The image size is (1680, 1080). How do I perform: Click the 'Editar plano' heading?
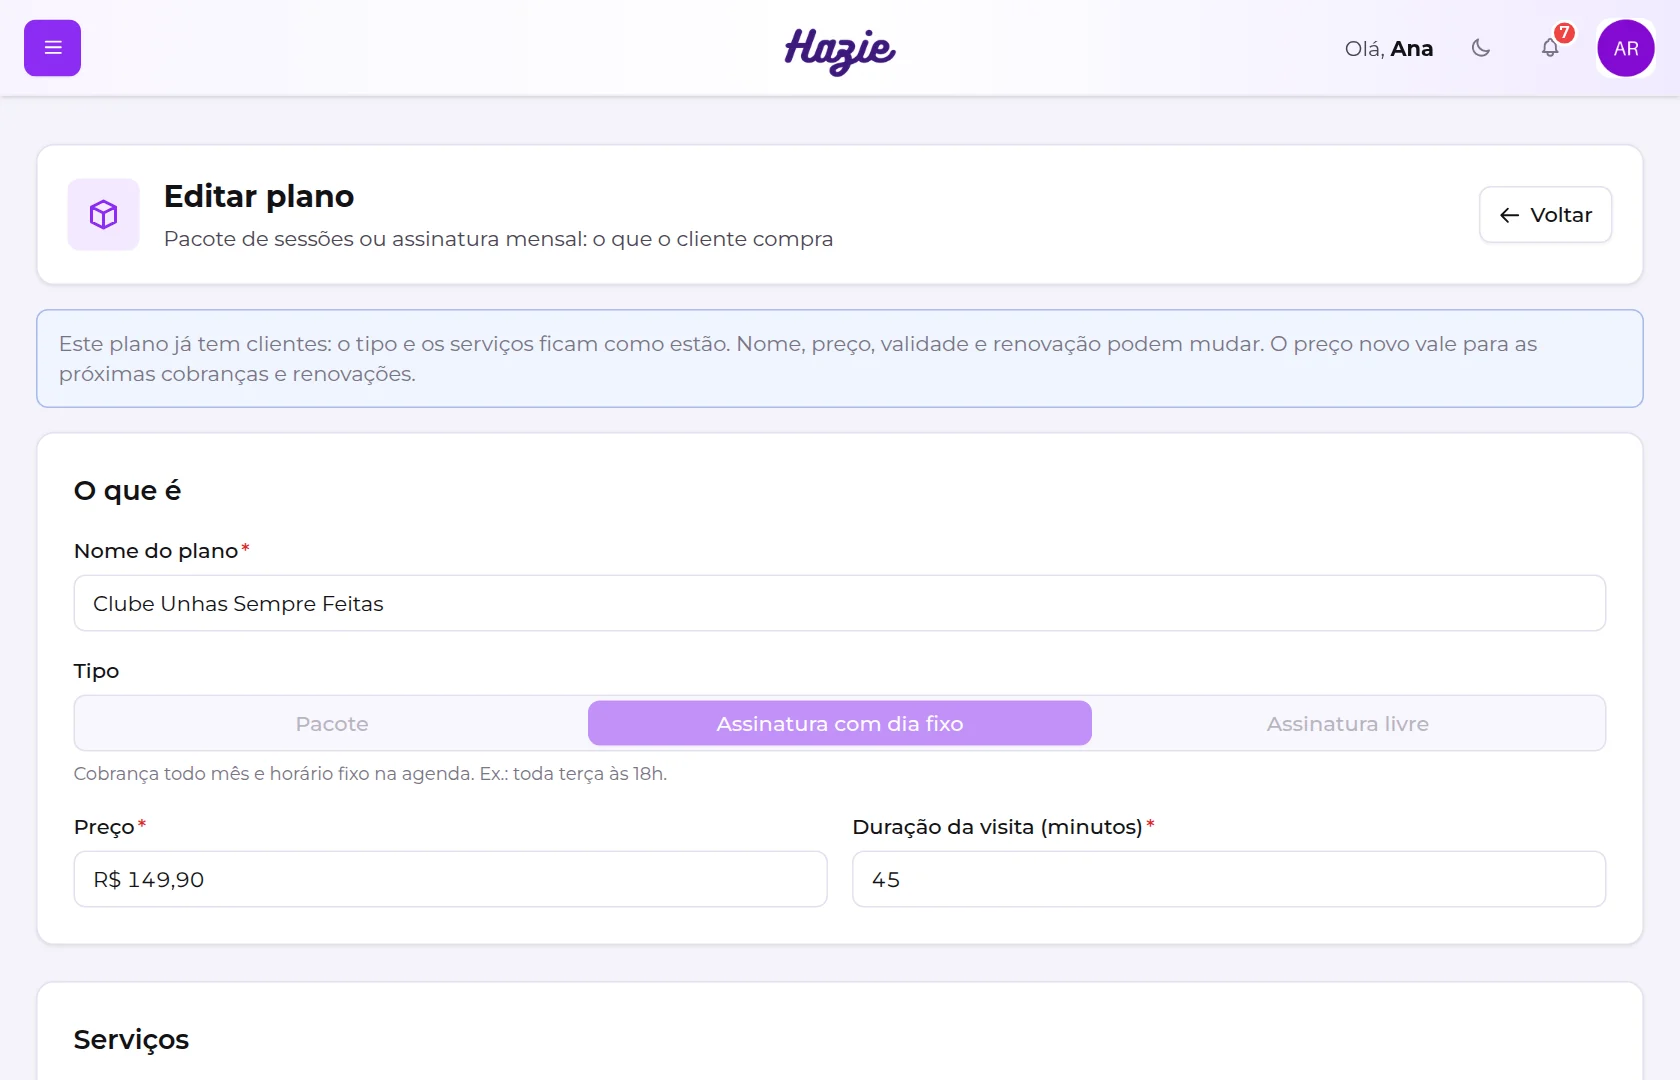pyautogui.click(x=259, y=196)
